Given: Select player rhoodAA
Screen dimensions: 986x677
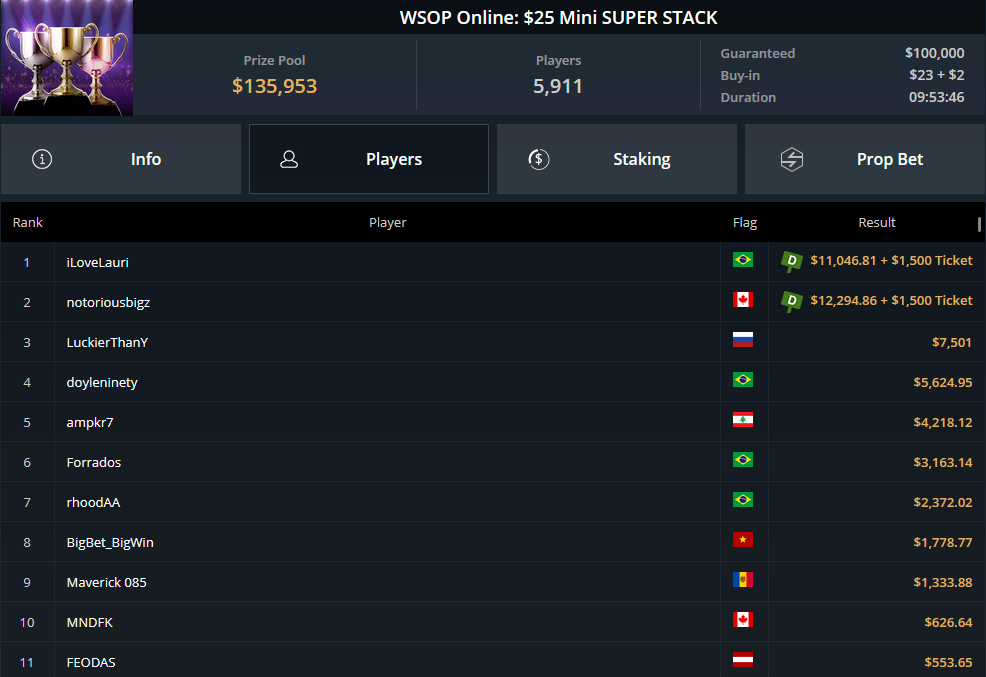Looking at the screenshot, I should 93,502.
